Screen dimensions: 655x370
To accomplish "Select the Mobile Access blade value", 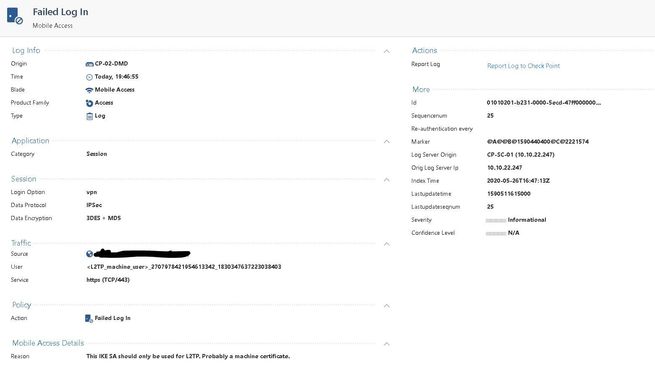I will point(114,89).
